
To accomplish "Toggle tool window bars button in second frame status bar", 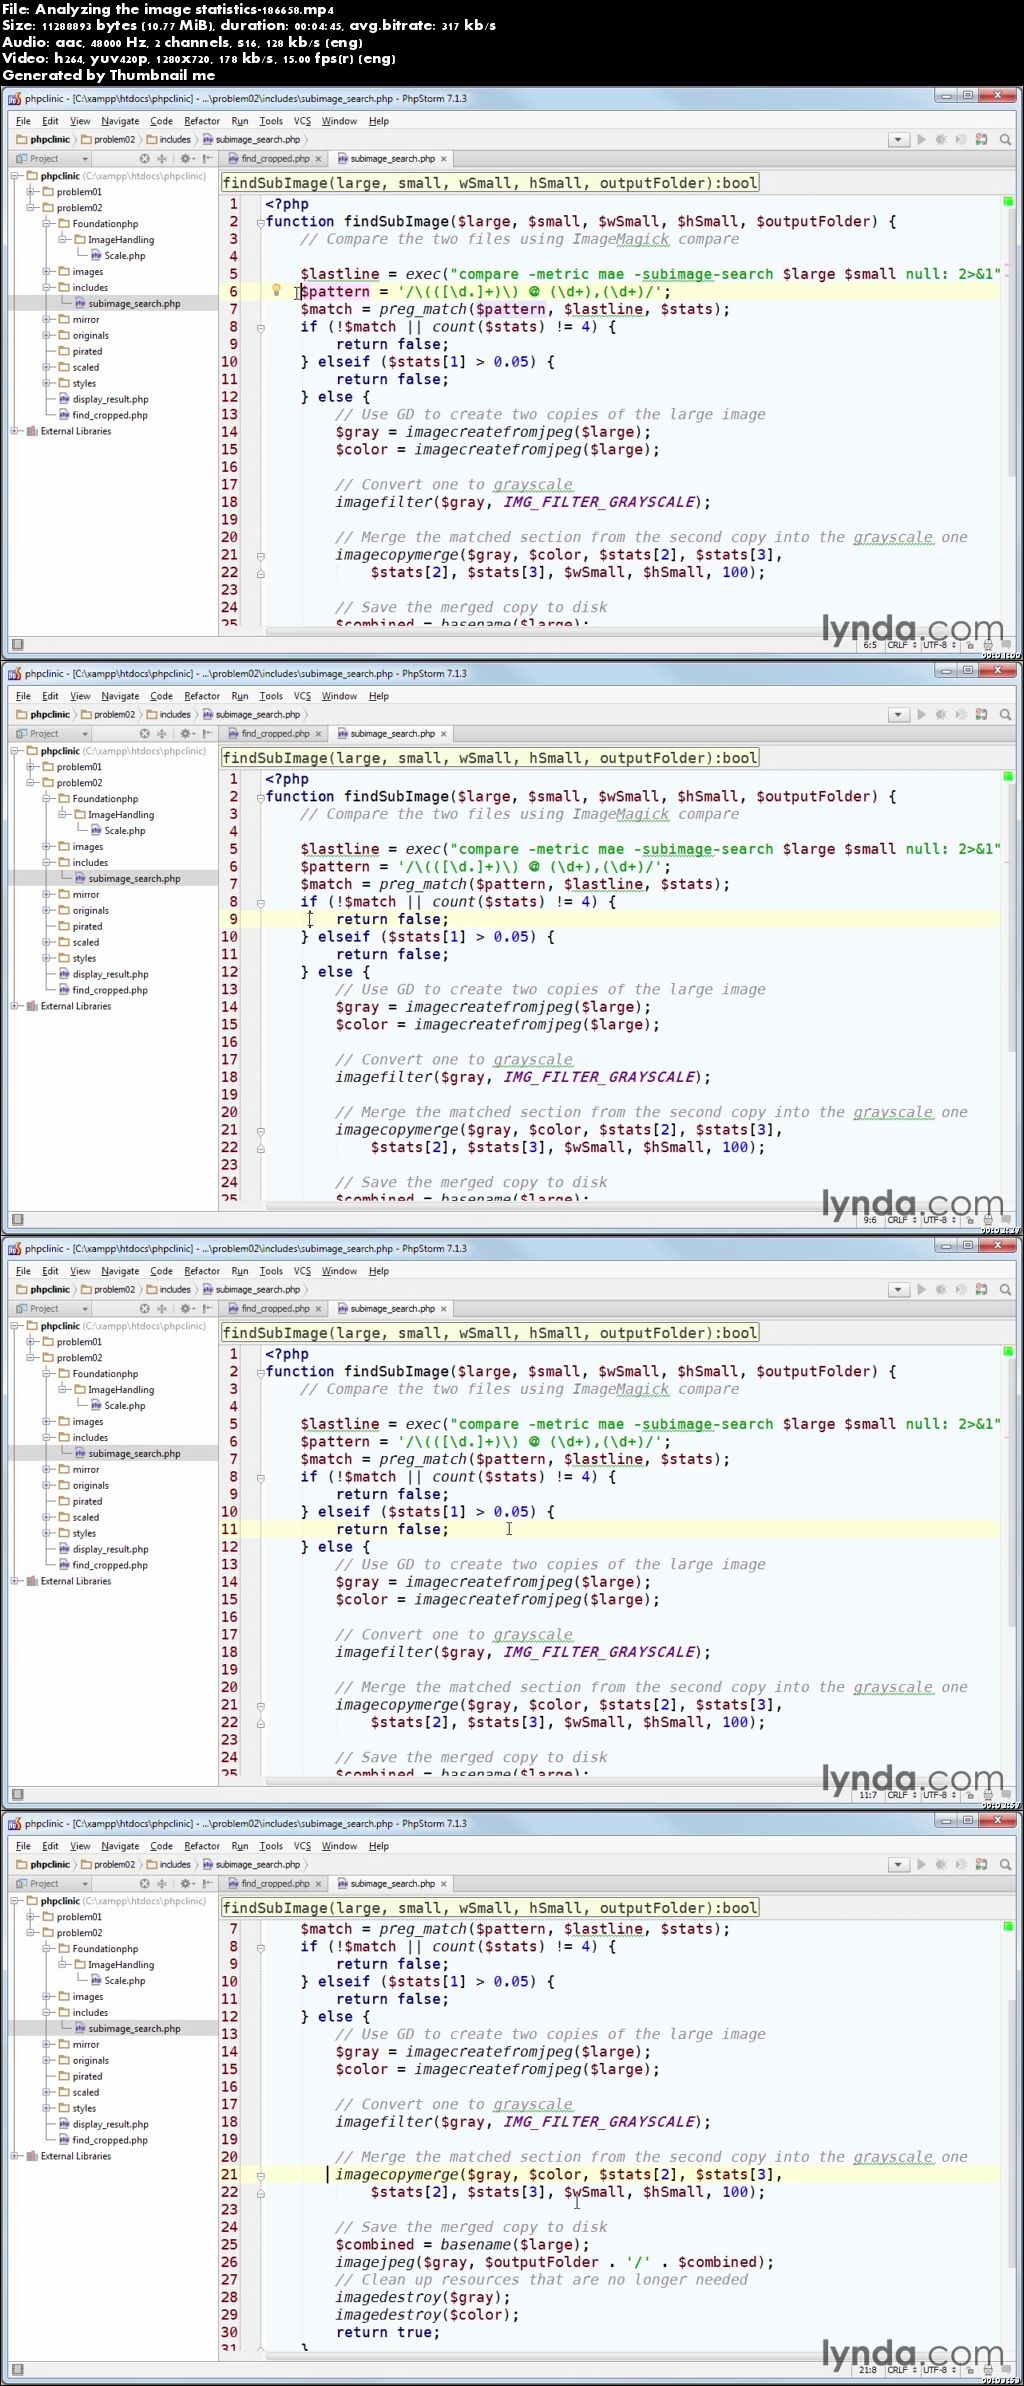I will pos(17,1220).
